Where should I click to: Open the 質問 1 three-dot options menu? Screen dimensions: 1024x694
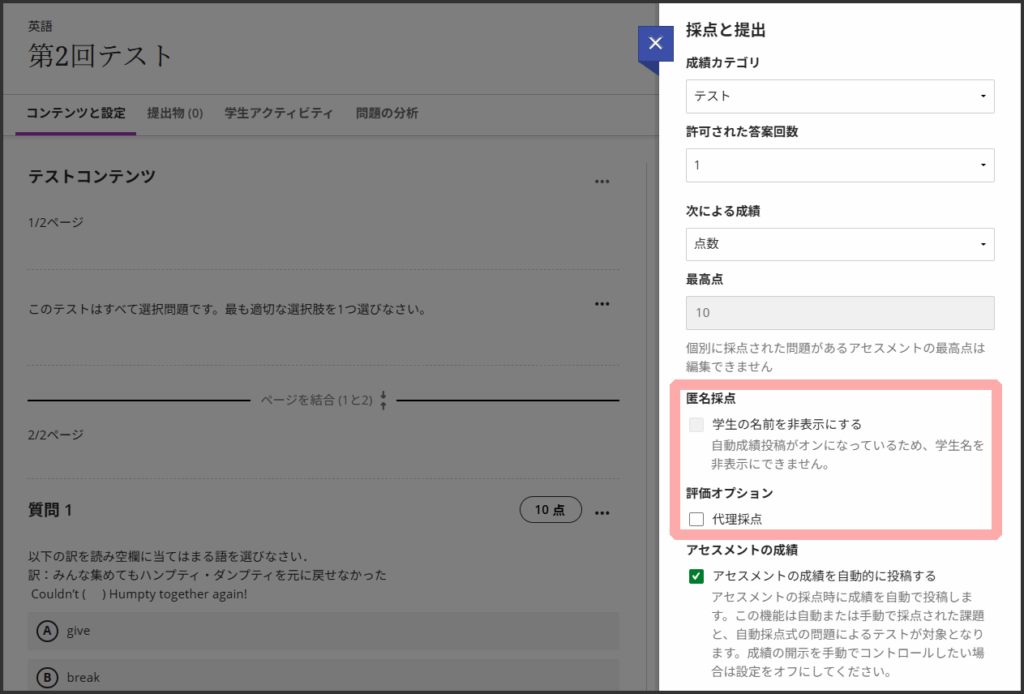(601, 512)
